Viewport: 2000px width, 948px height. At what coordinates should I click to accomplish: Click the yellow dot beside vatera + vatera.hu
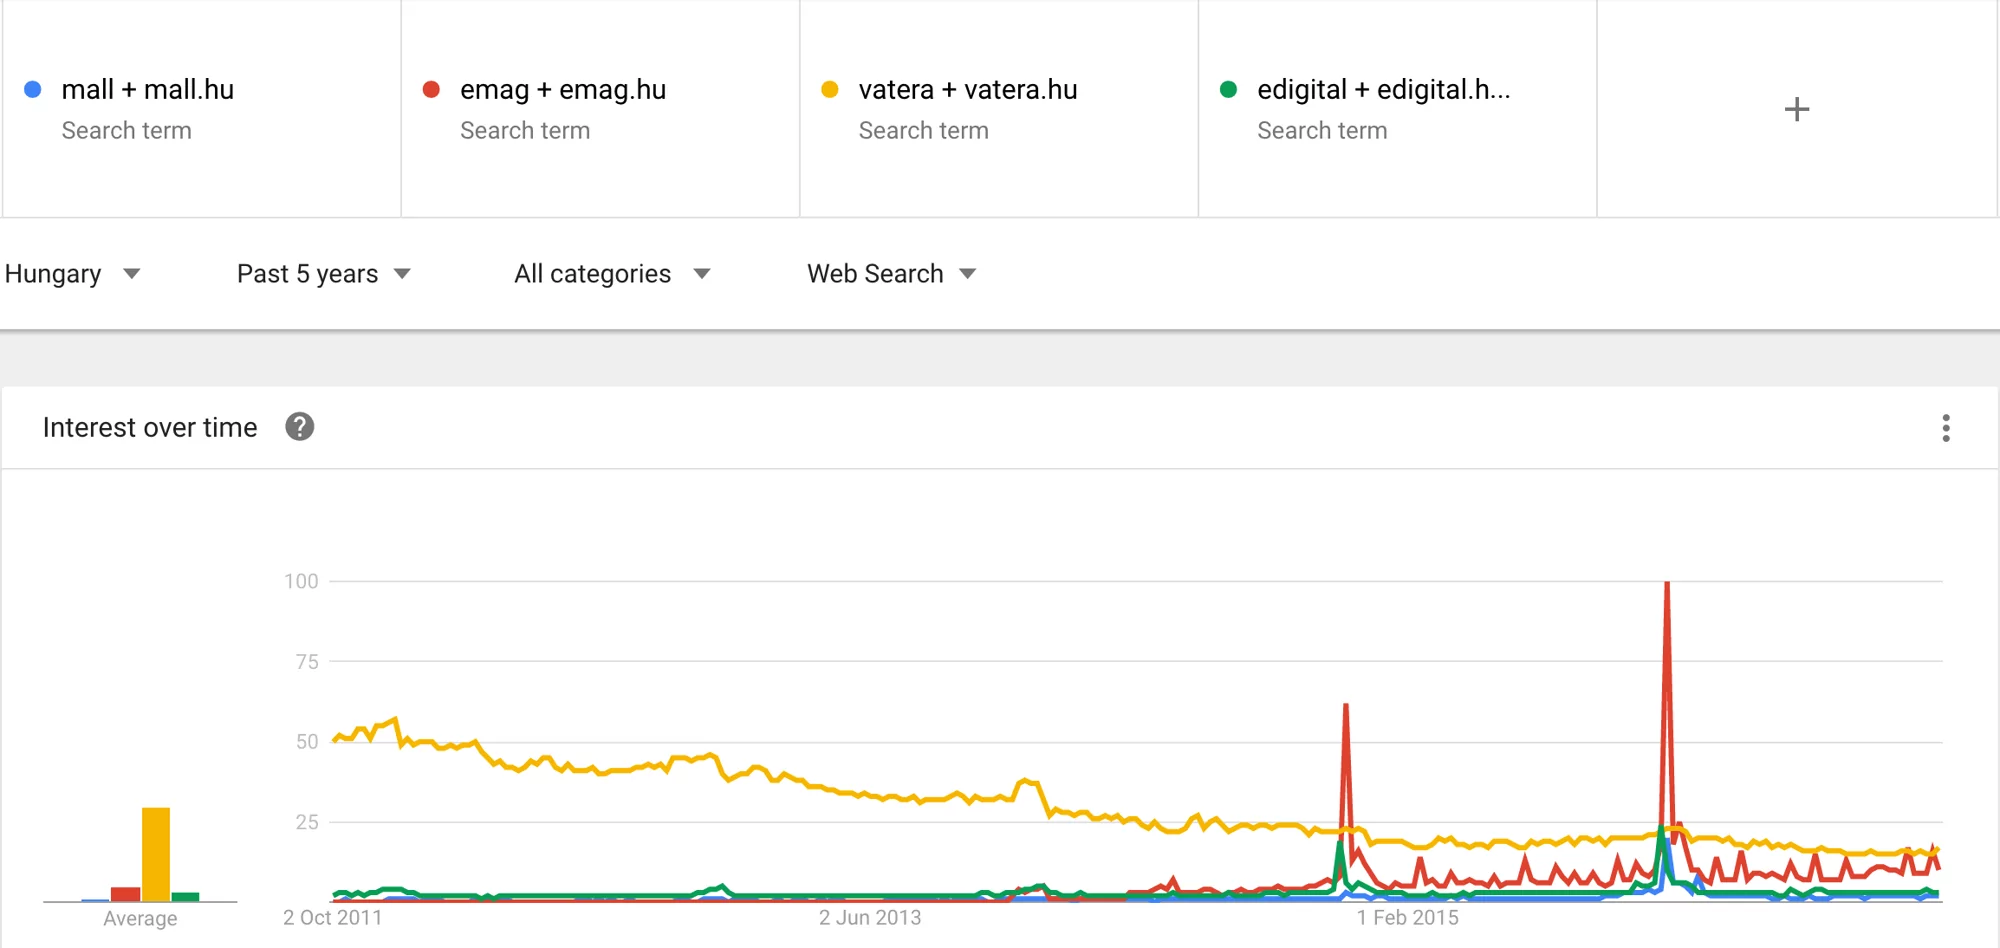click(829, 90)
